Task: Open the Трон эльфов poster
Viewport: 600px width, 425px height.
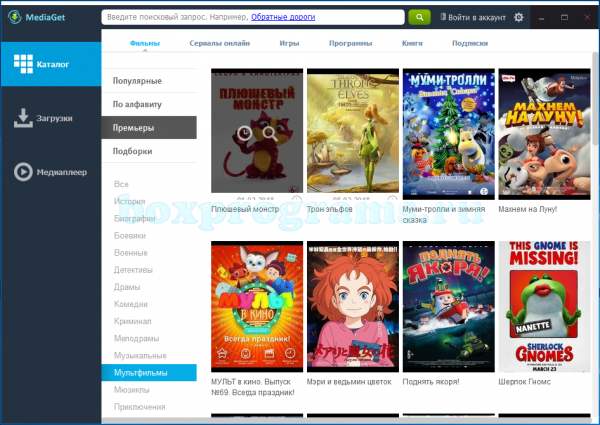Action: click(x=353, y=130)
